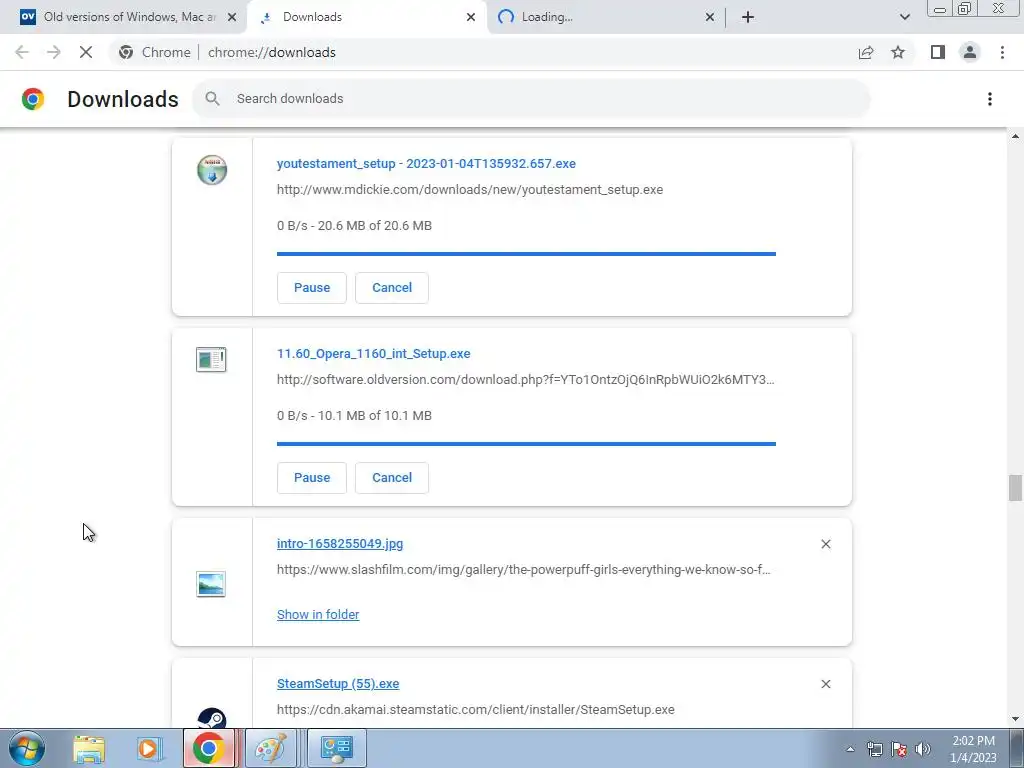The height and width of the screenshot is (768, 1024).
Task: Click the Chrome taskbar icon
Action: [208, 748]
